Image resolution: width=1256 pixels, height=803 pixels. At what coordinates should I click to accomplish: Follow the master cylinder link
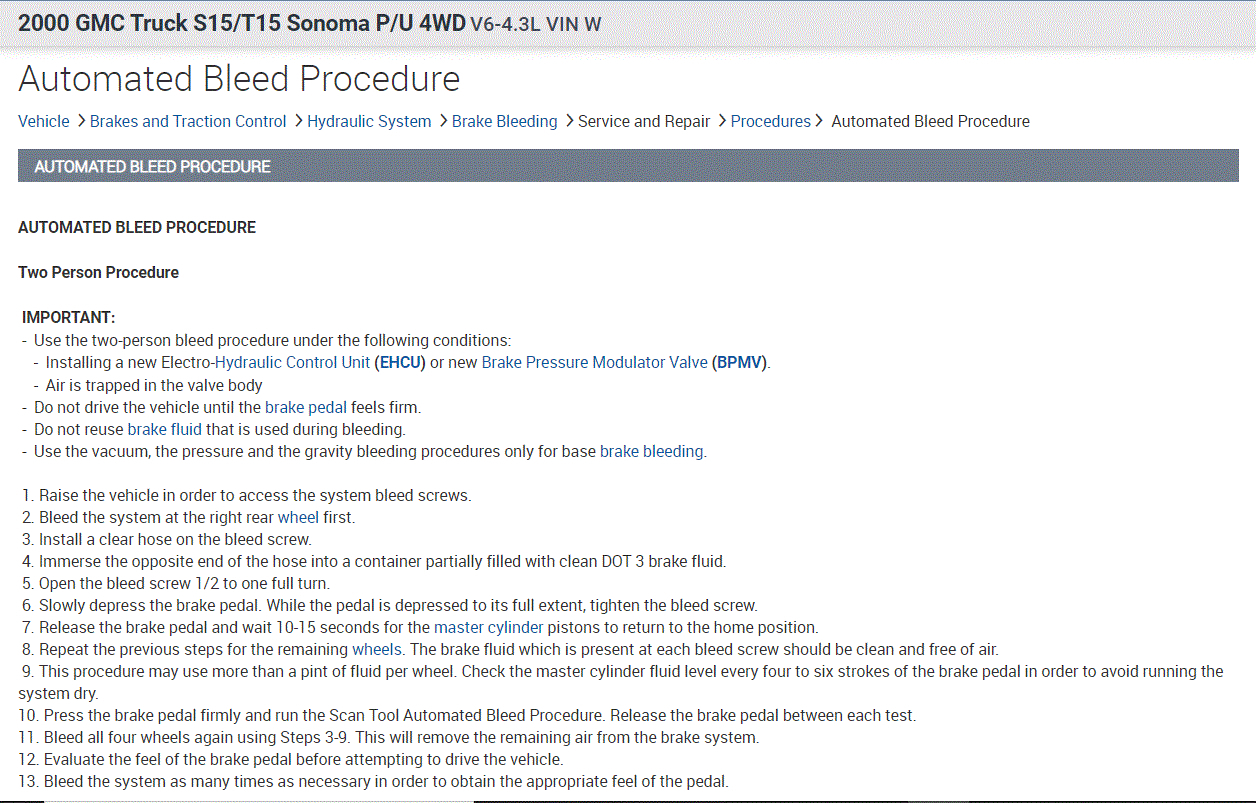pos(488,627)
